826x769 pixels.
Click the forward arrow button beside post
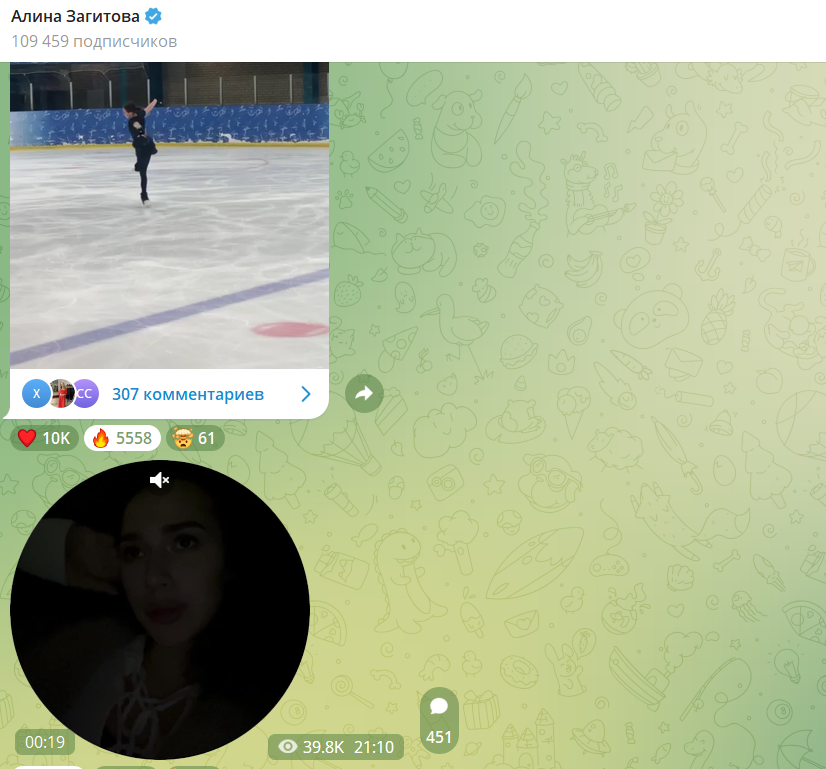tap(364, 394)
